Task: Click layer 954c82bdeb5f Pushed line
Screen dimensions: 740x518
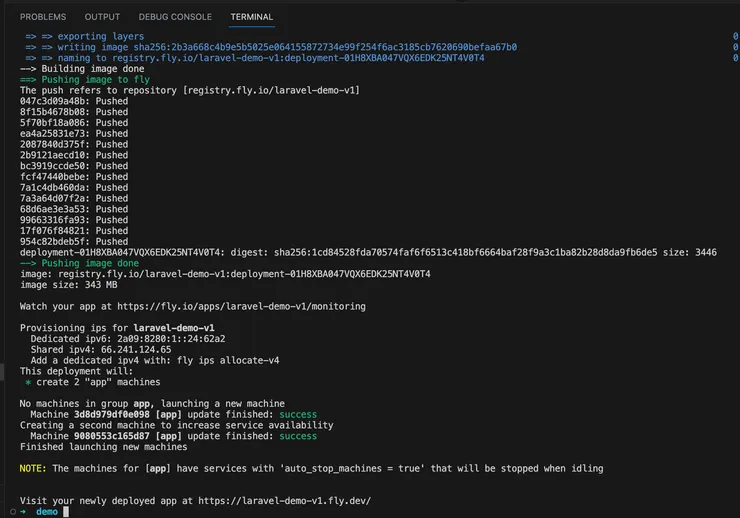Action: [x=74, y=242]
